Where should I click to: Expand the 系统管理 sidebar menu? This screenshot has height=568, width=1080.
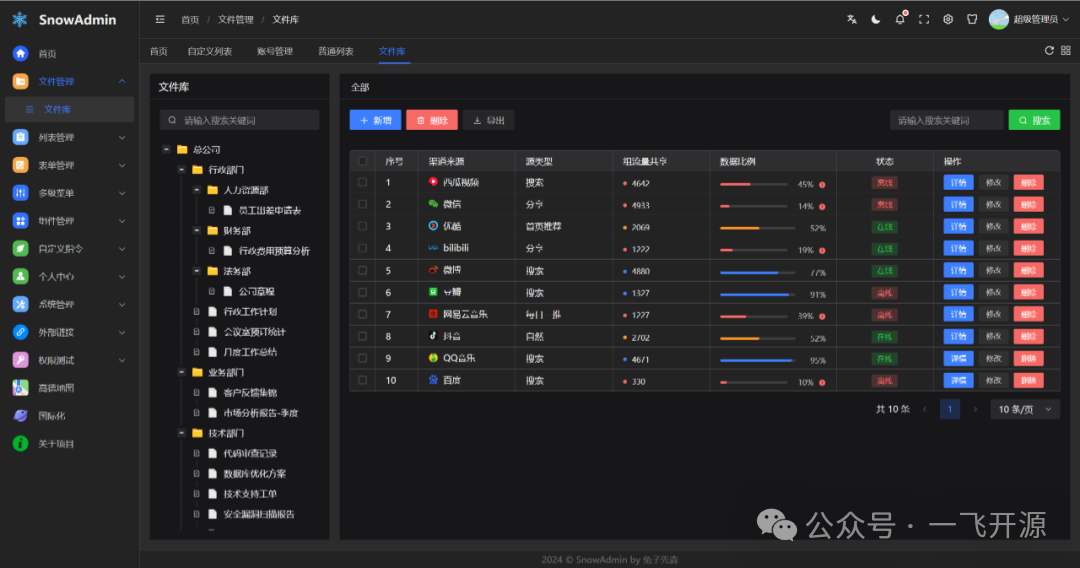[x=68, y=304]
